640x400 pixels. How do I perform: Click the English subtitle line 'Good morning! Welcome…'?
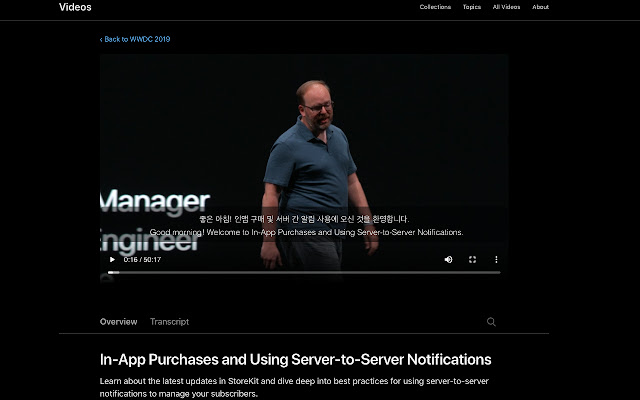(x=306, y=232)
